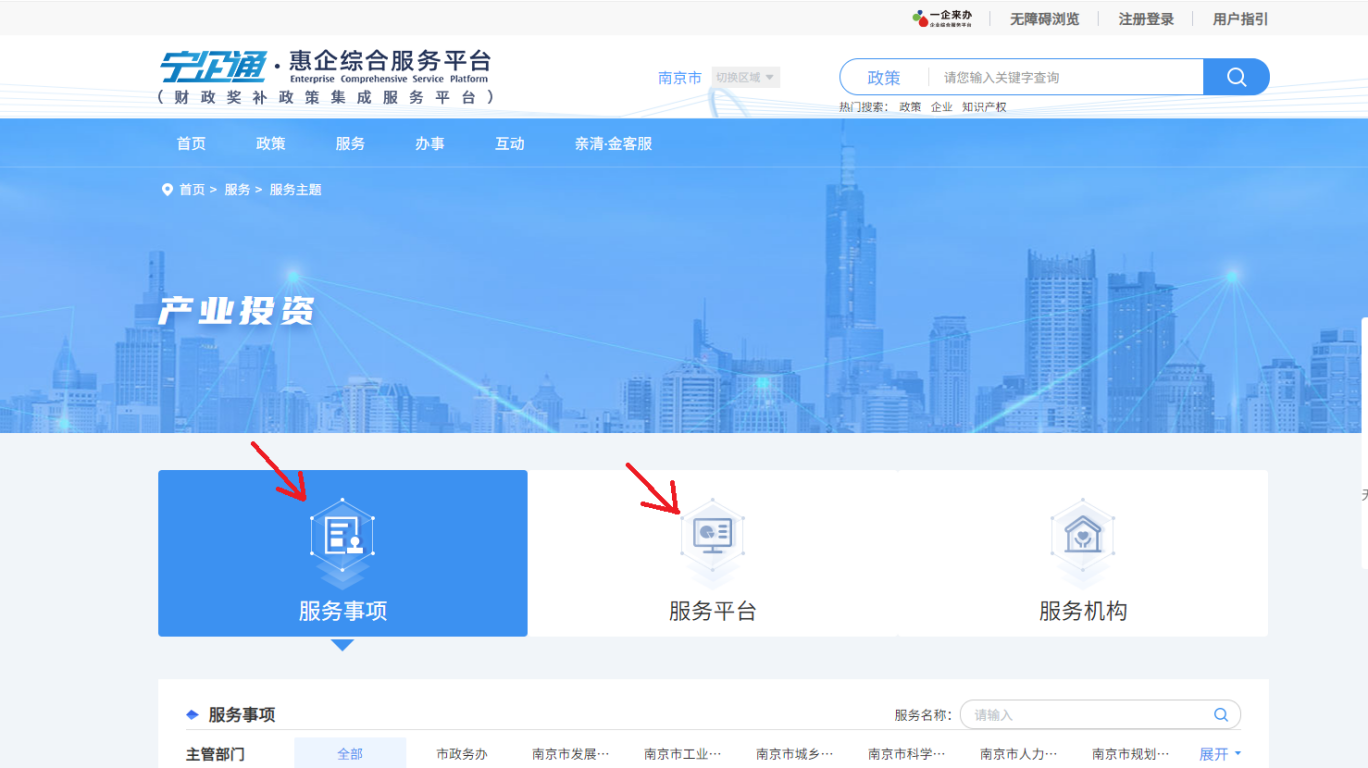The image size is (1368, 768).
Task: Open the 一企来办 logo link
Action: [x=942, y=19]
